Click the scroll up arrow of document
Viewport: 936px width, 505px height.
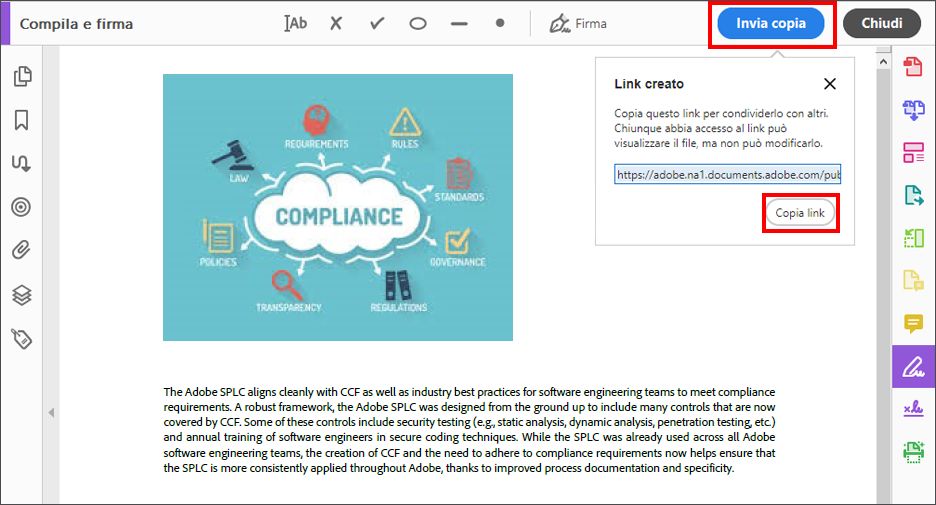pyautogui.click(x=883, y=61)
